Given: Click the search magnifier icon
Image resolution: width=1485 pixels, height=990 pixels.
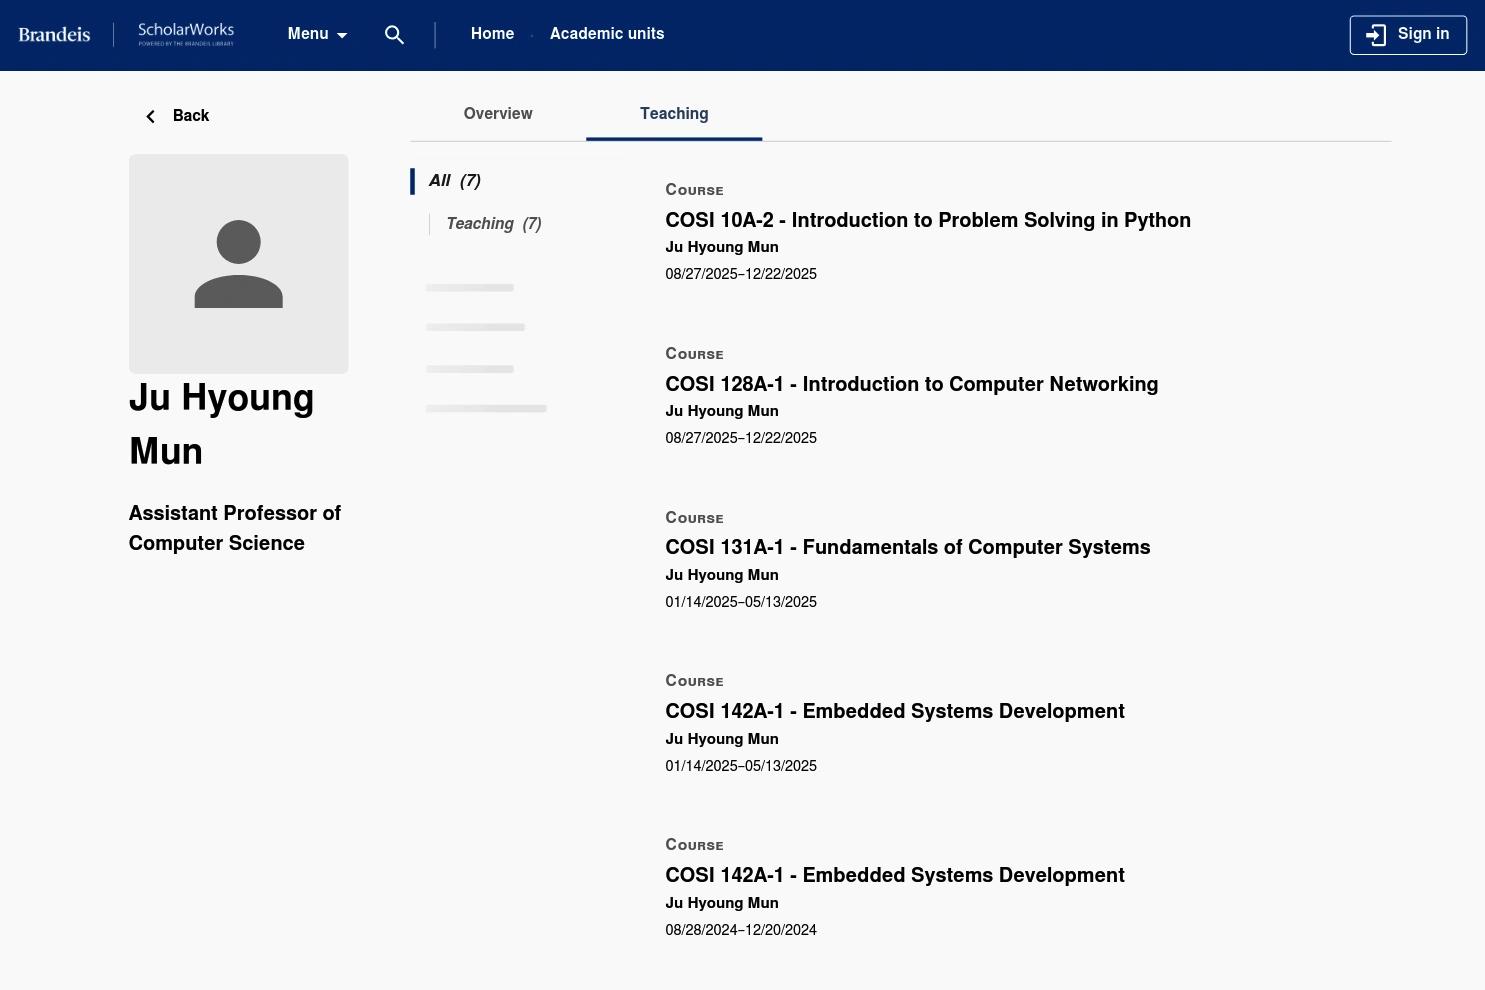Looking at the screenshot, I should point(395,35).
